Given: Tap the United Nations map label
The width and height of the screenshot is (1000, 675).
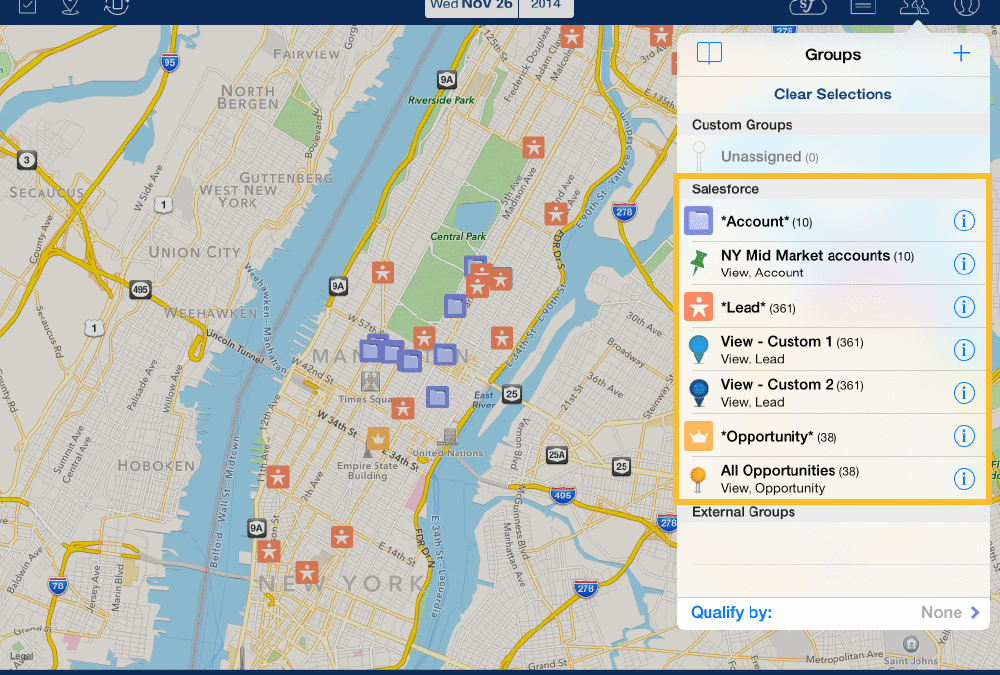Looking at the screenshot, I should pyautogui.click(x=447, y=453).
